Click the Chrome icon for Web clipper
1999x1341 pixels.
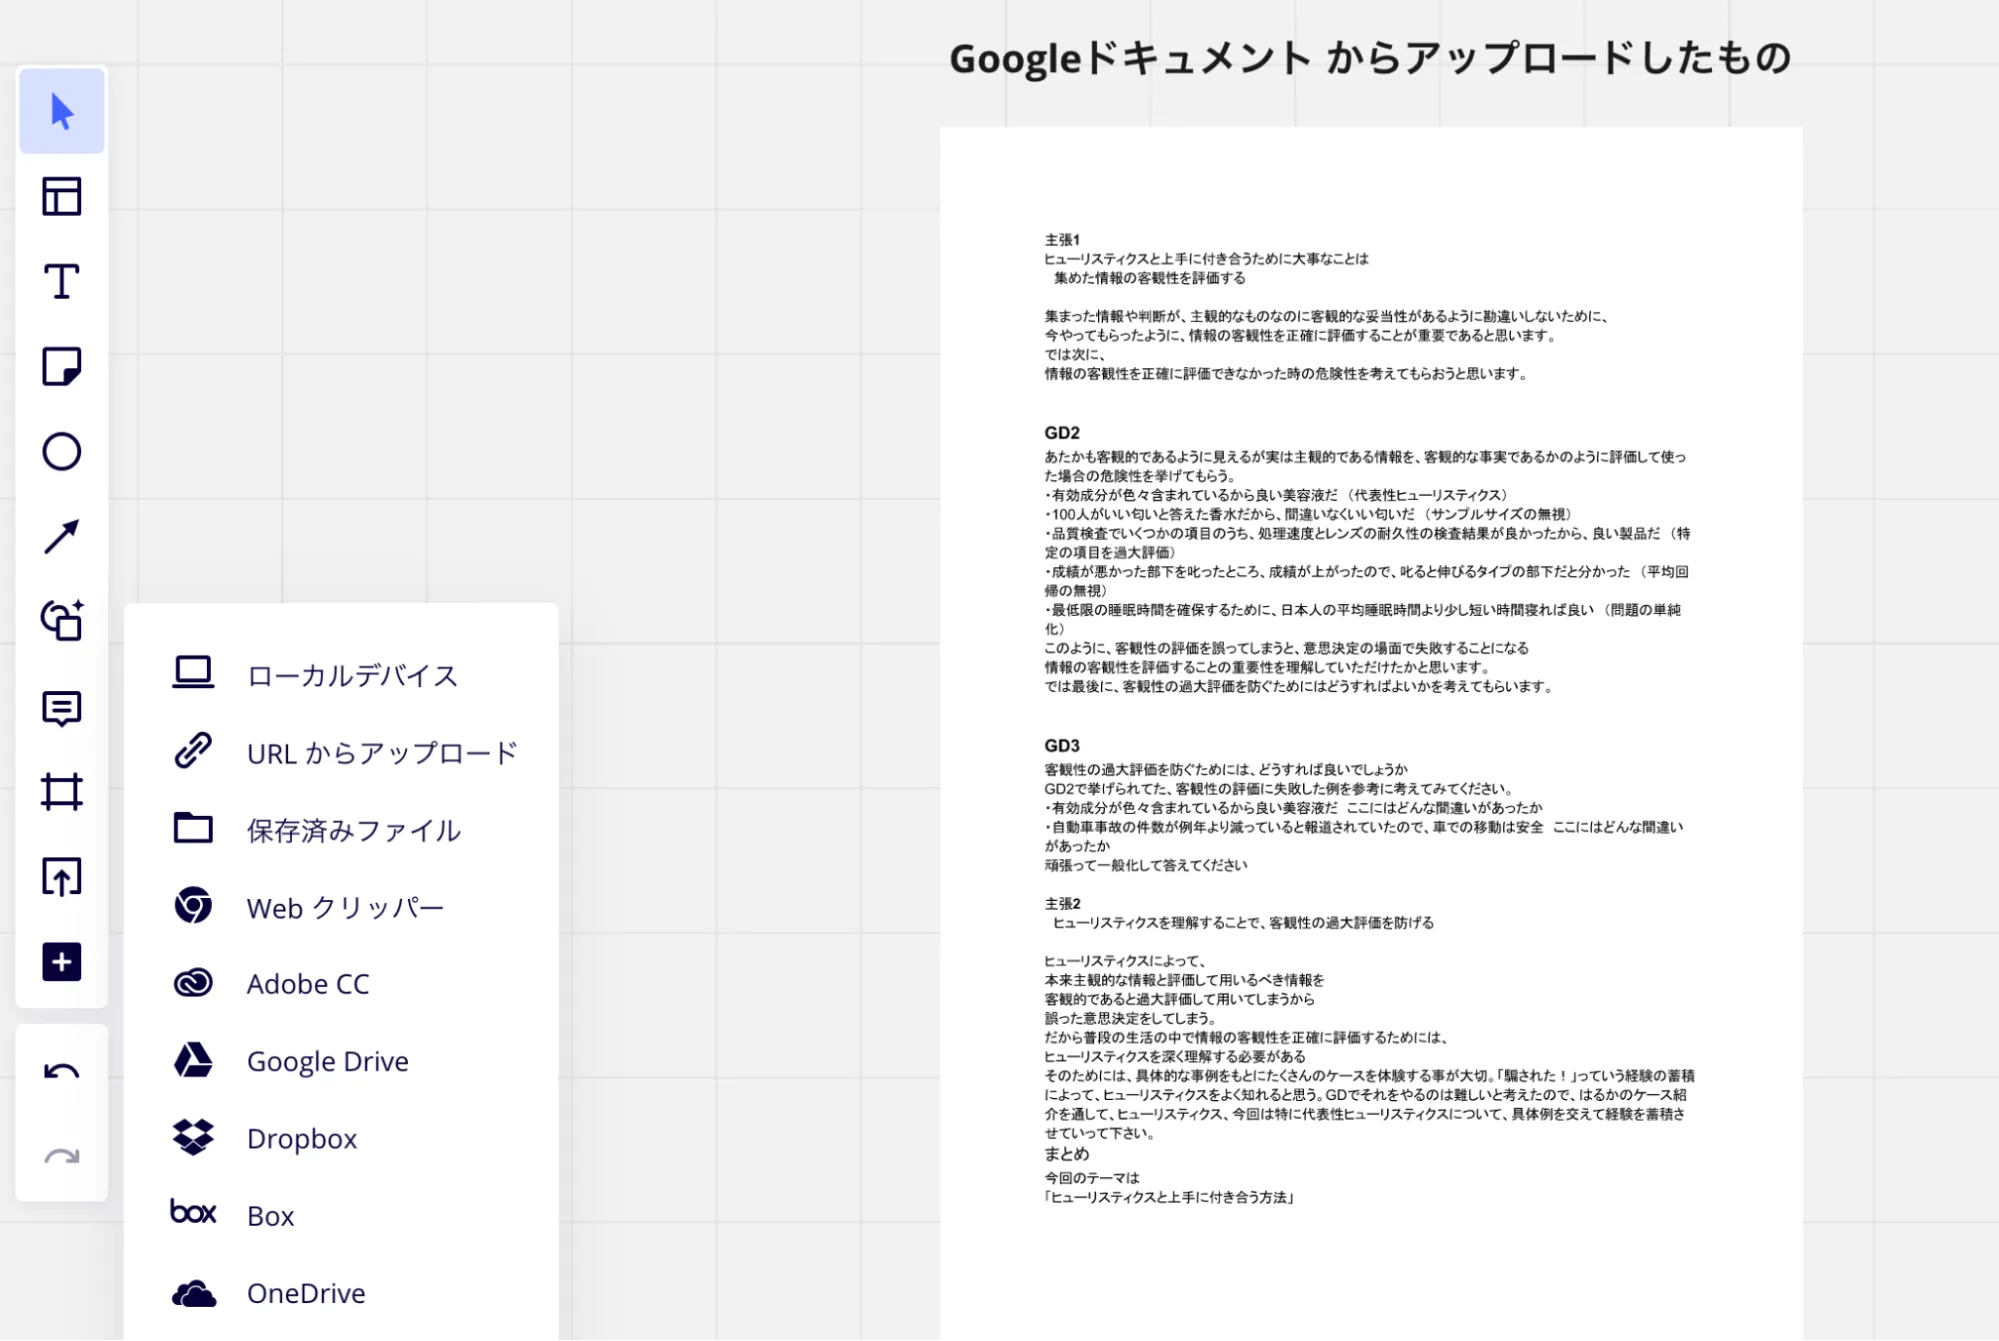pyautogui.click(x=193, y=905)
